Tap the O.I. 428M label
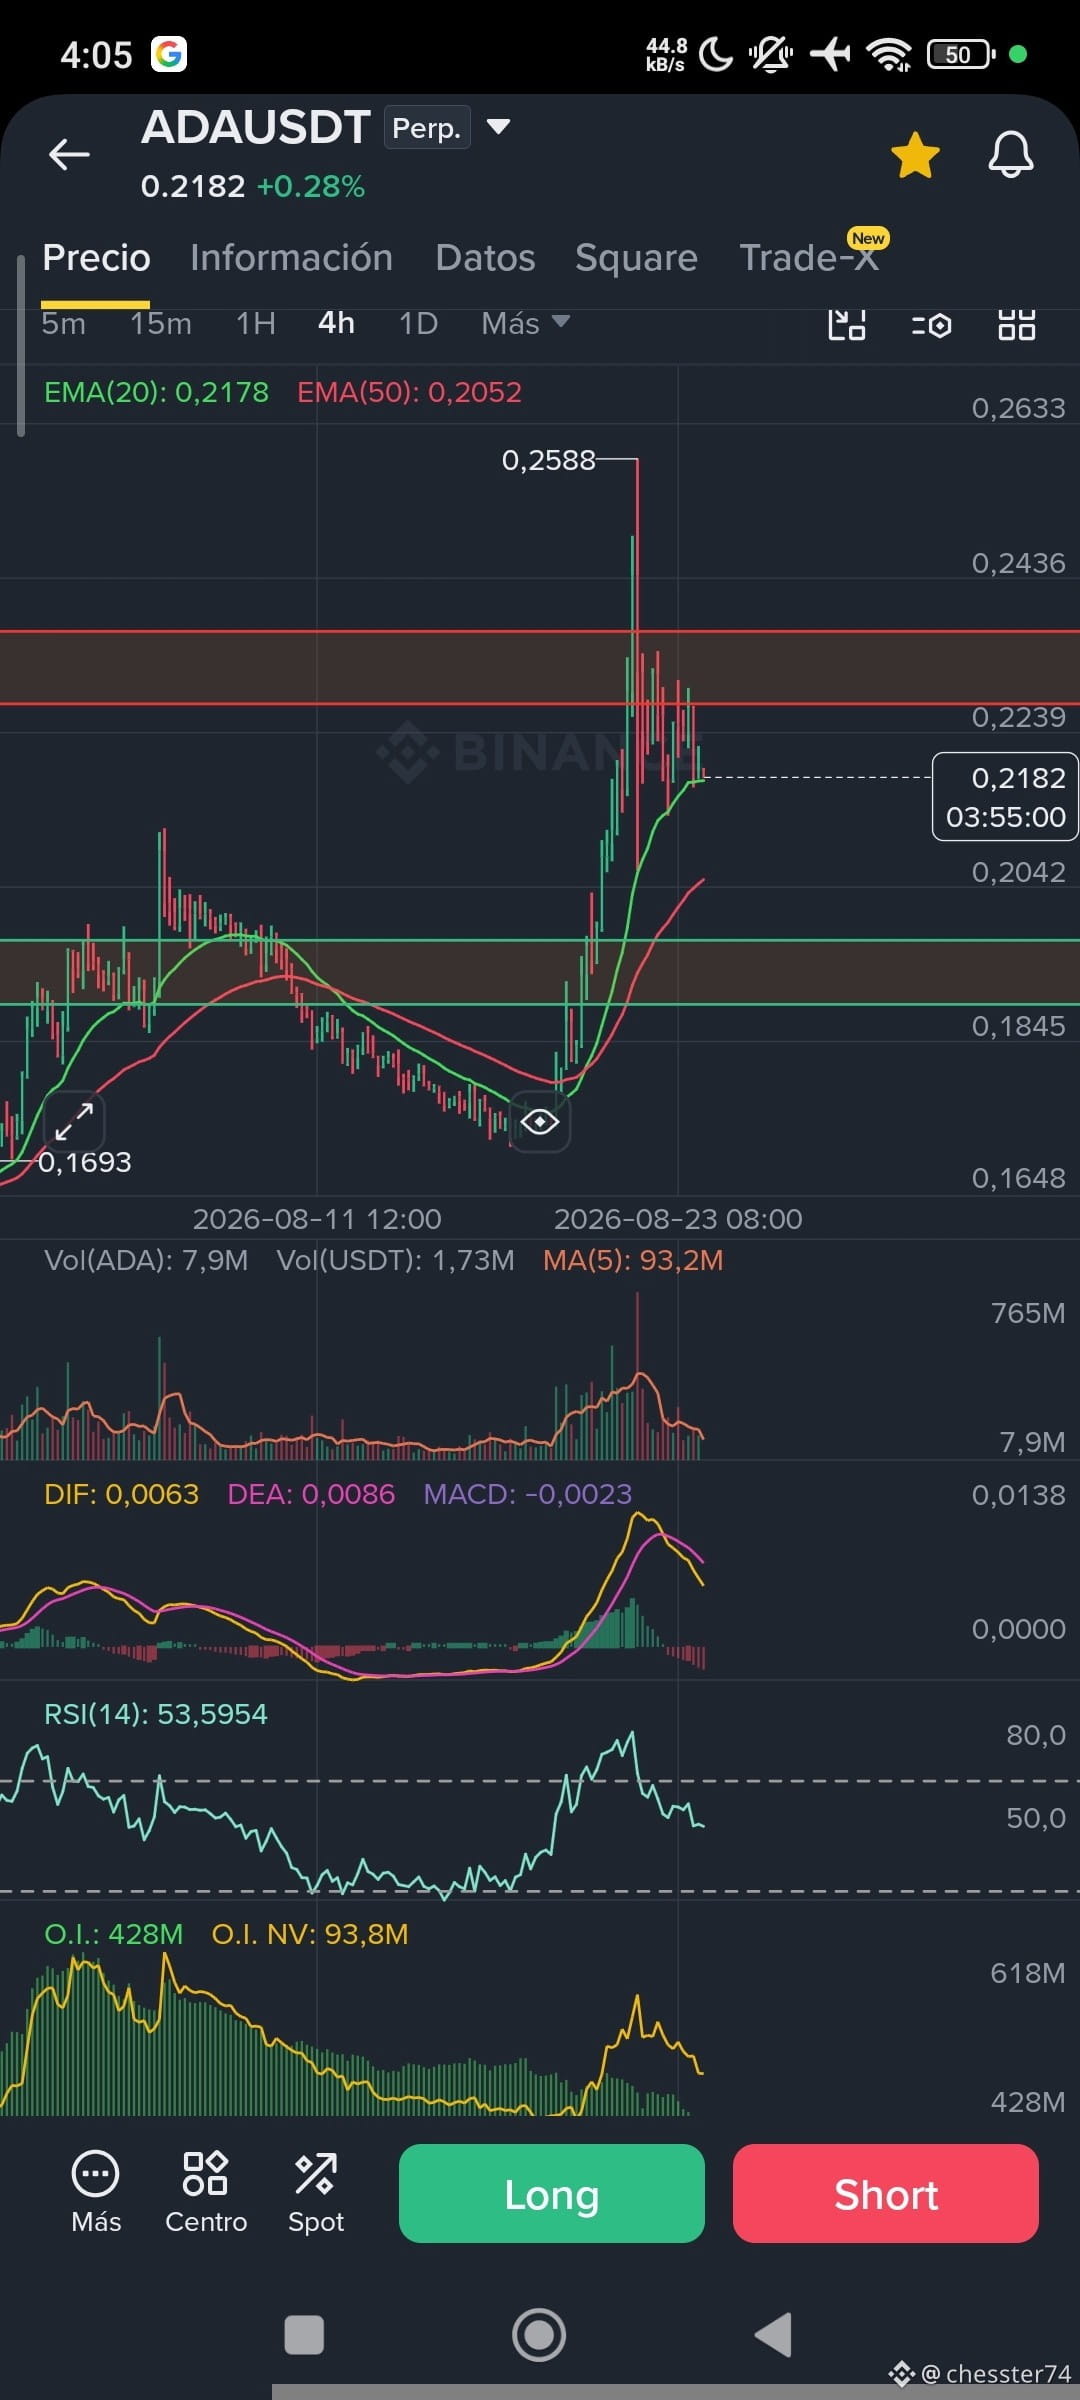This screenshot has width=1080, height=2400. [113, 1934]
